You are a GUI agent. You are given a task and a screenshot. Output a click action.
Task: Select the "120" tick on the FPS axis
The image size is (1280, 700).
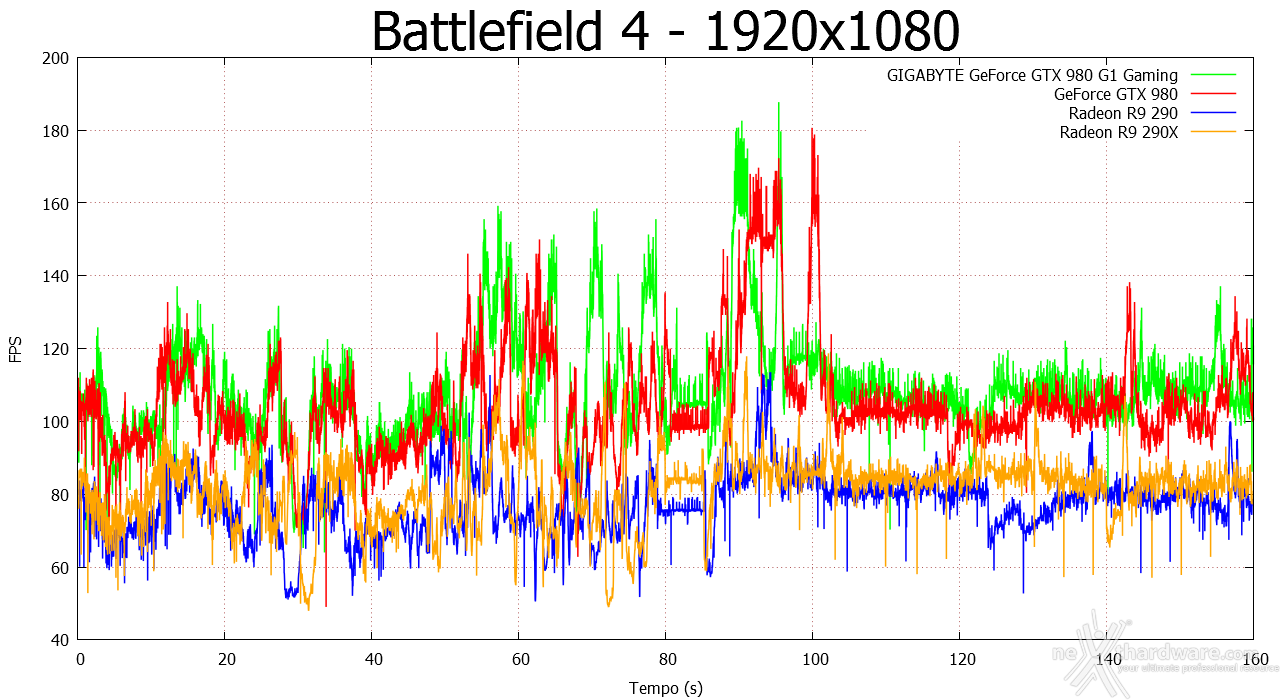point(56,349)
